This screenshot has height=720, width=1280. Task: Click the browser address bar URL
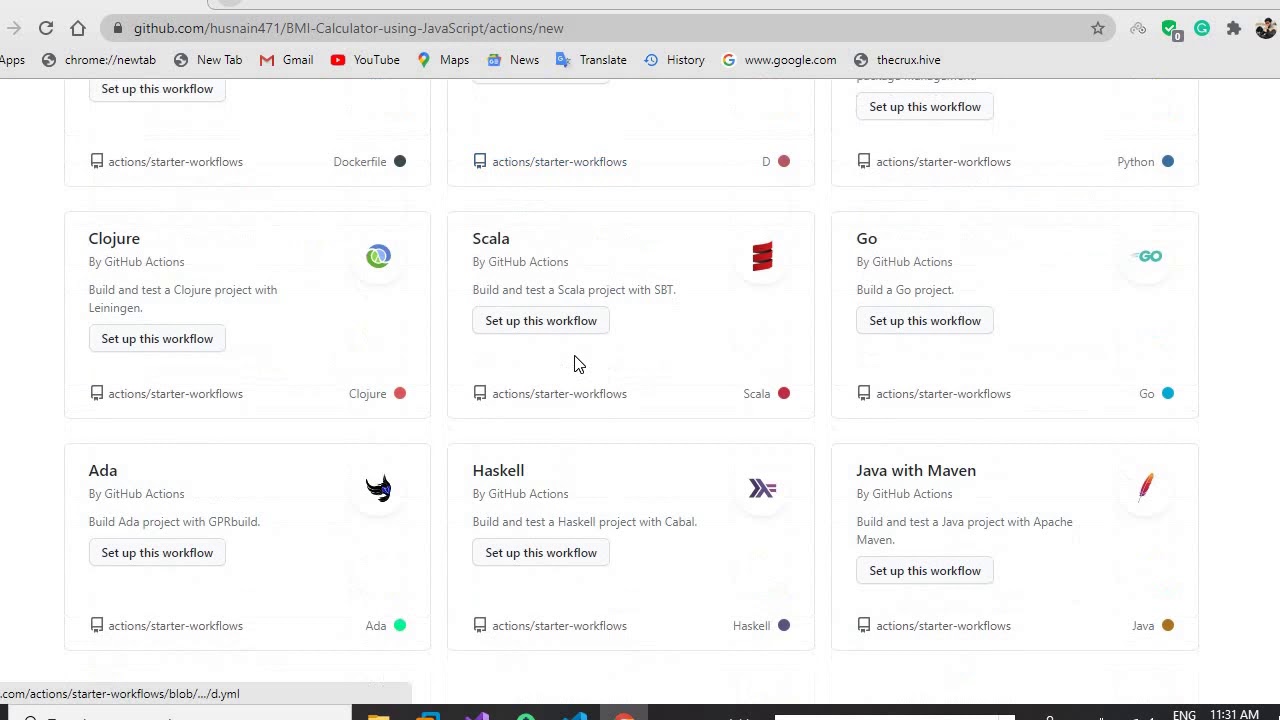coord(348,28)
